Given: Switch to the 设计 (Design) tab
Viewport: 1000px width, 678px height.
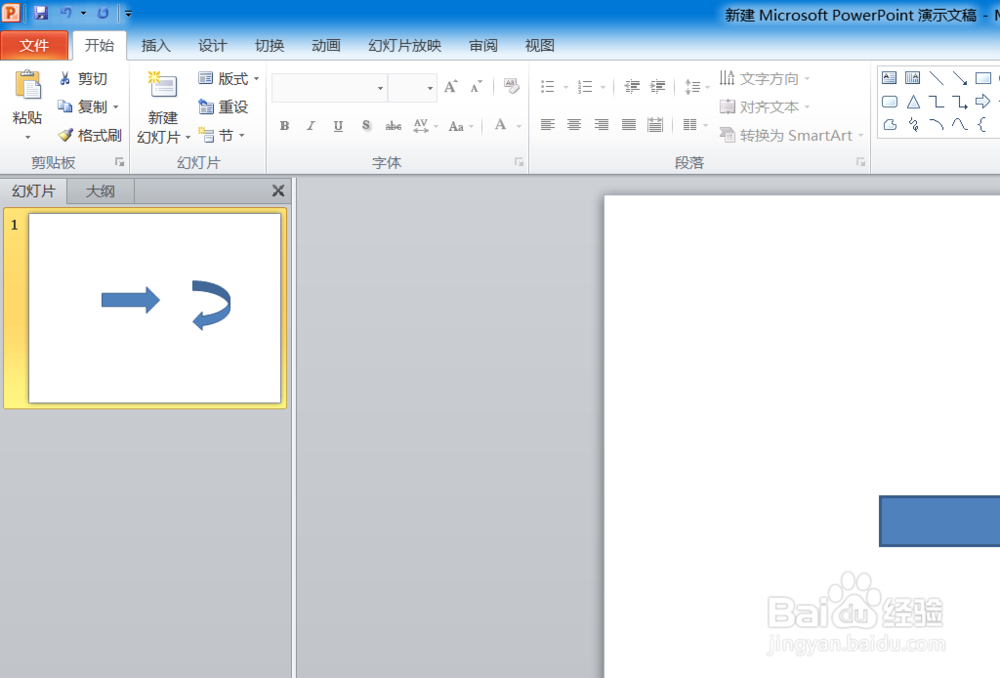Looking at the screenshot, I should click(212, 45).
